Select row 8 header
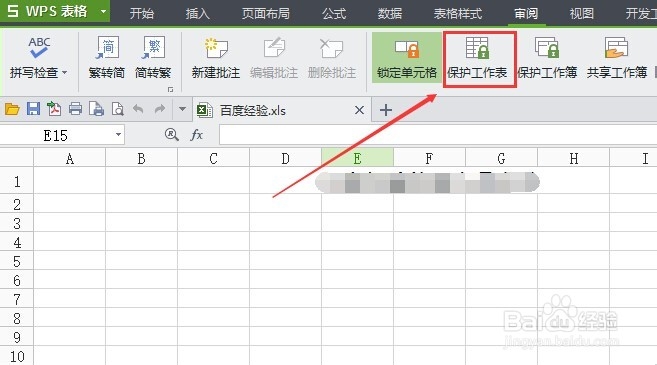This screenshot has width=657, height=365. (x=17, y=318)
